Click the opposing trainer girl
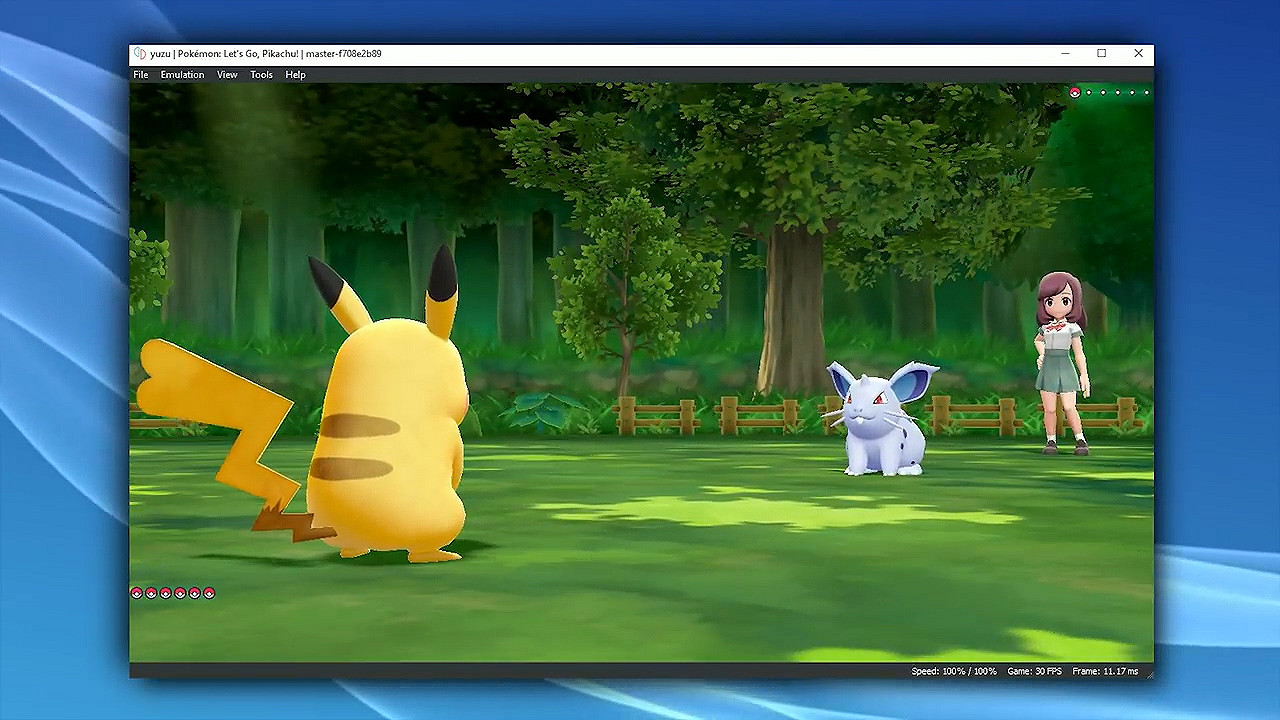1280x720 pixels. point(1062,360)
